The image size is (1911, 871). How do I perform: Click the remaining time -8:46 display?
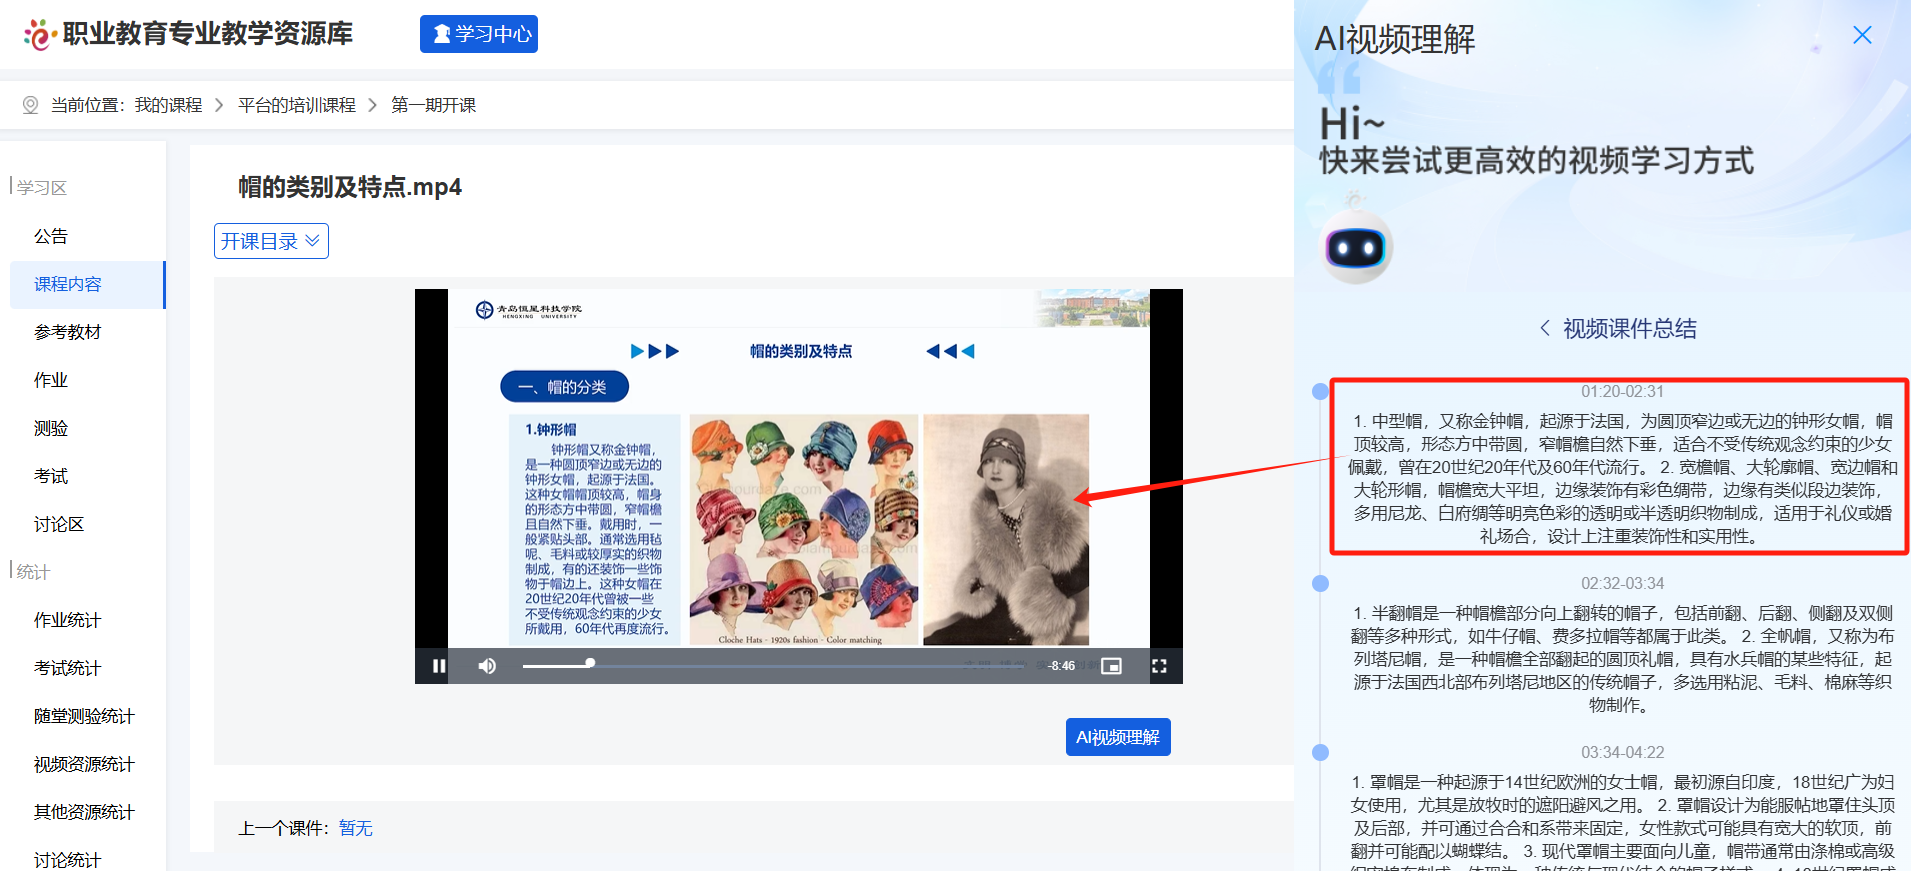tap(1061, 666)
